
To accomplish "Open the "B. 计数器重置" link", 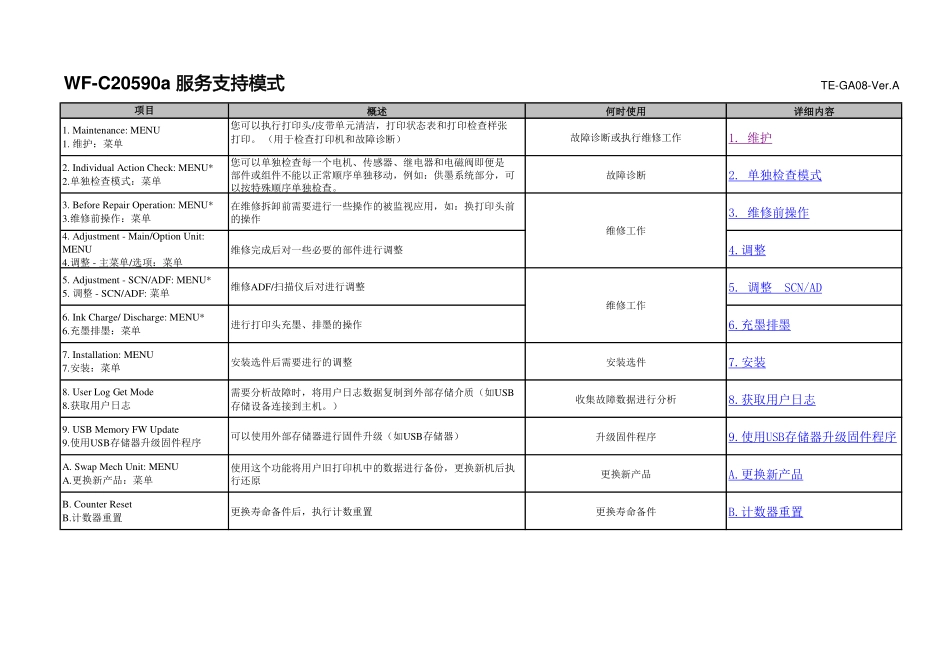I will pyautogui.click(x=765, y=511).
